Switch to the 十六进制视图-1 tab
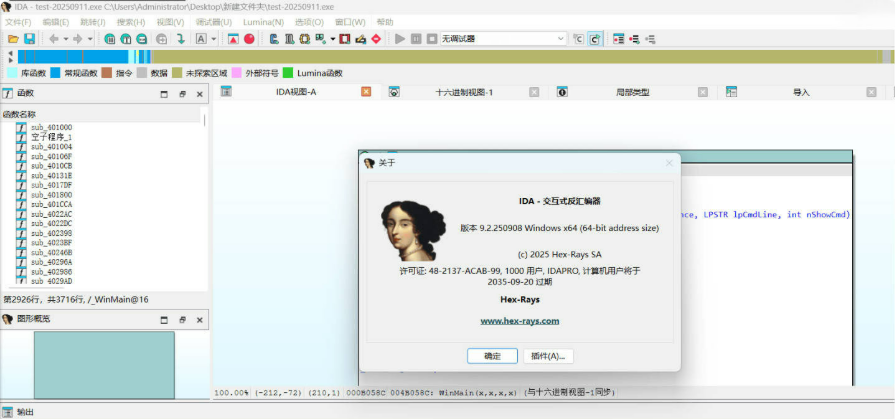 click(463, 92)
